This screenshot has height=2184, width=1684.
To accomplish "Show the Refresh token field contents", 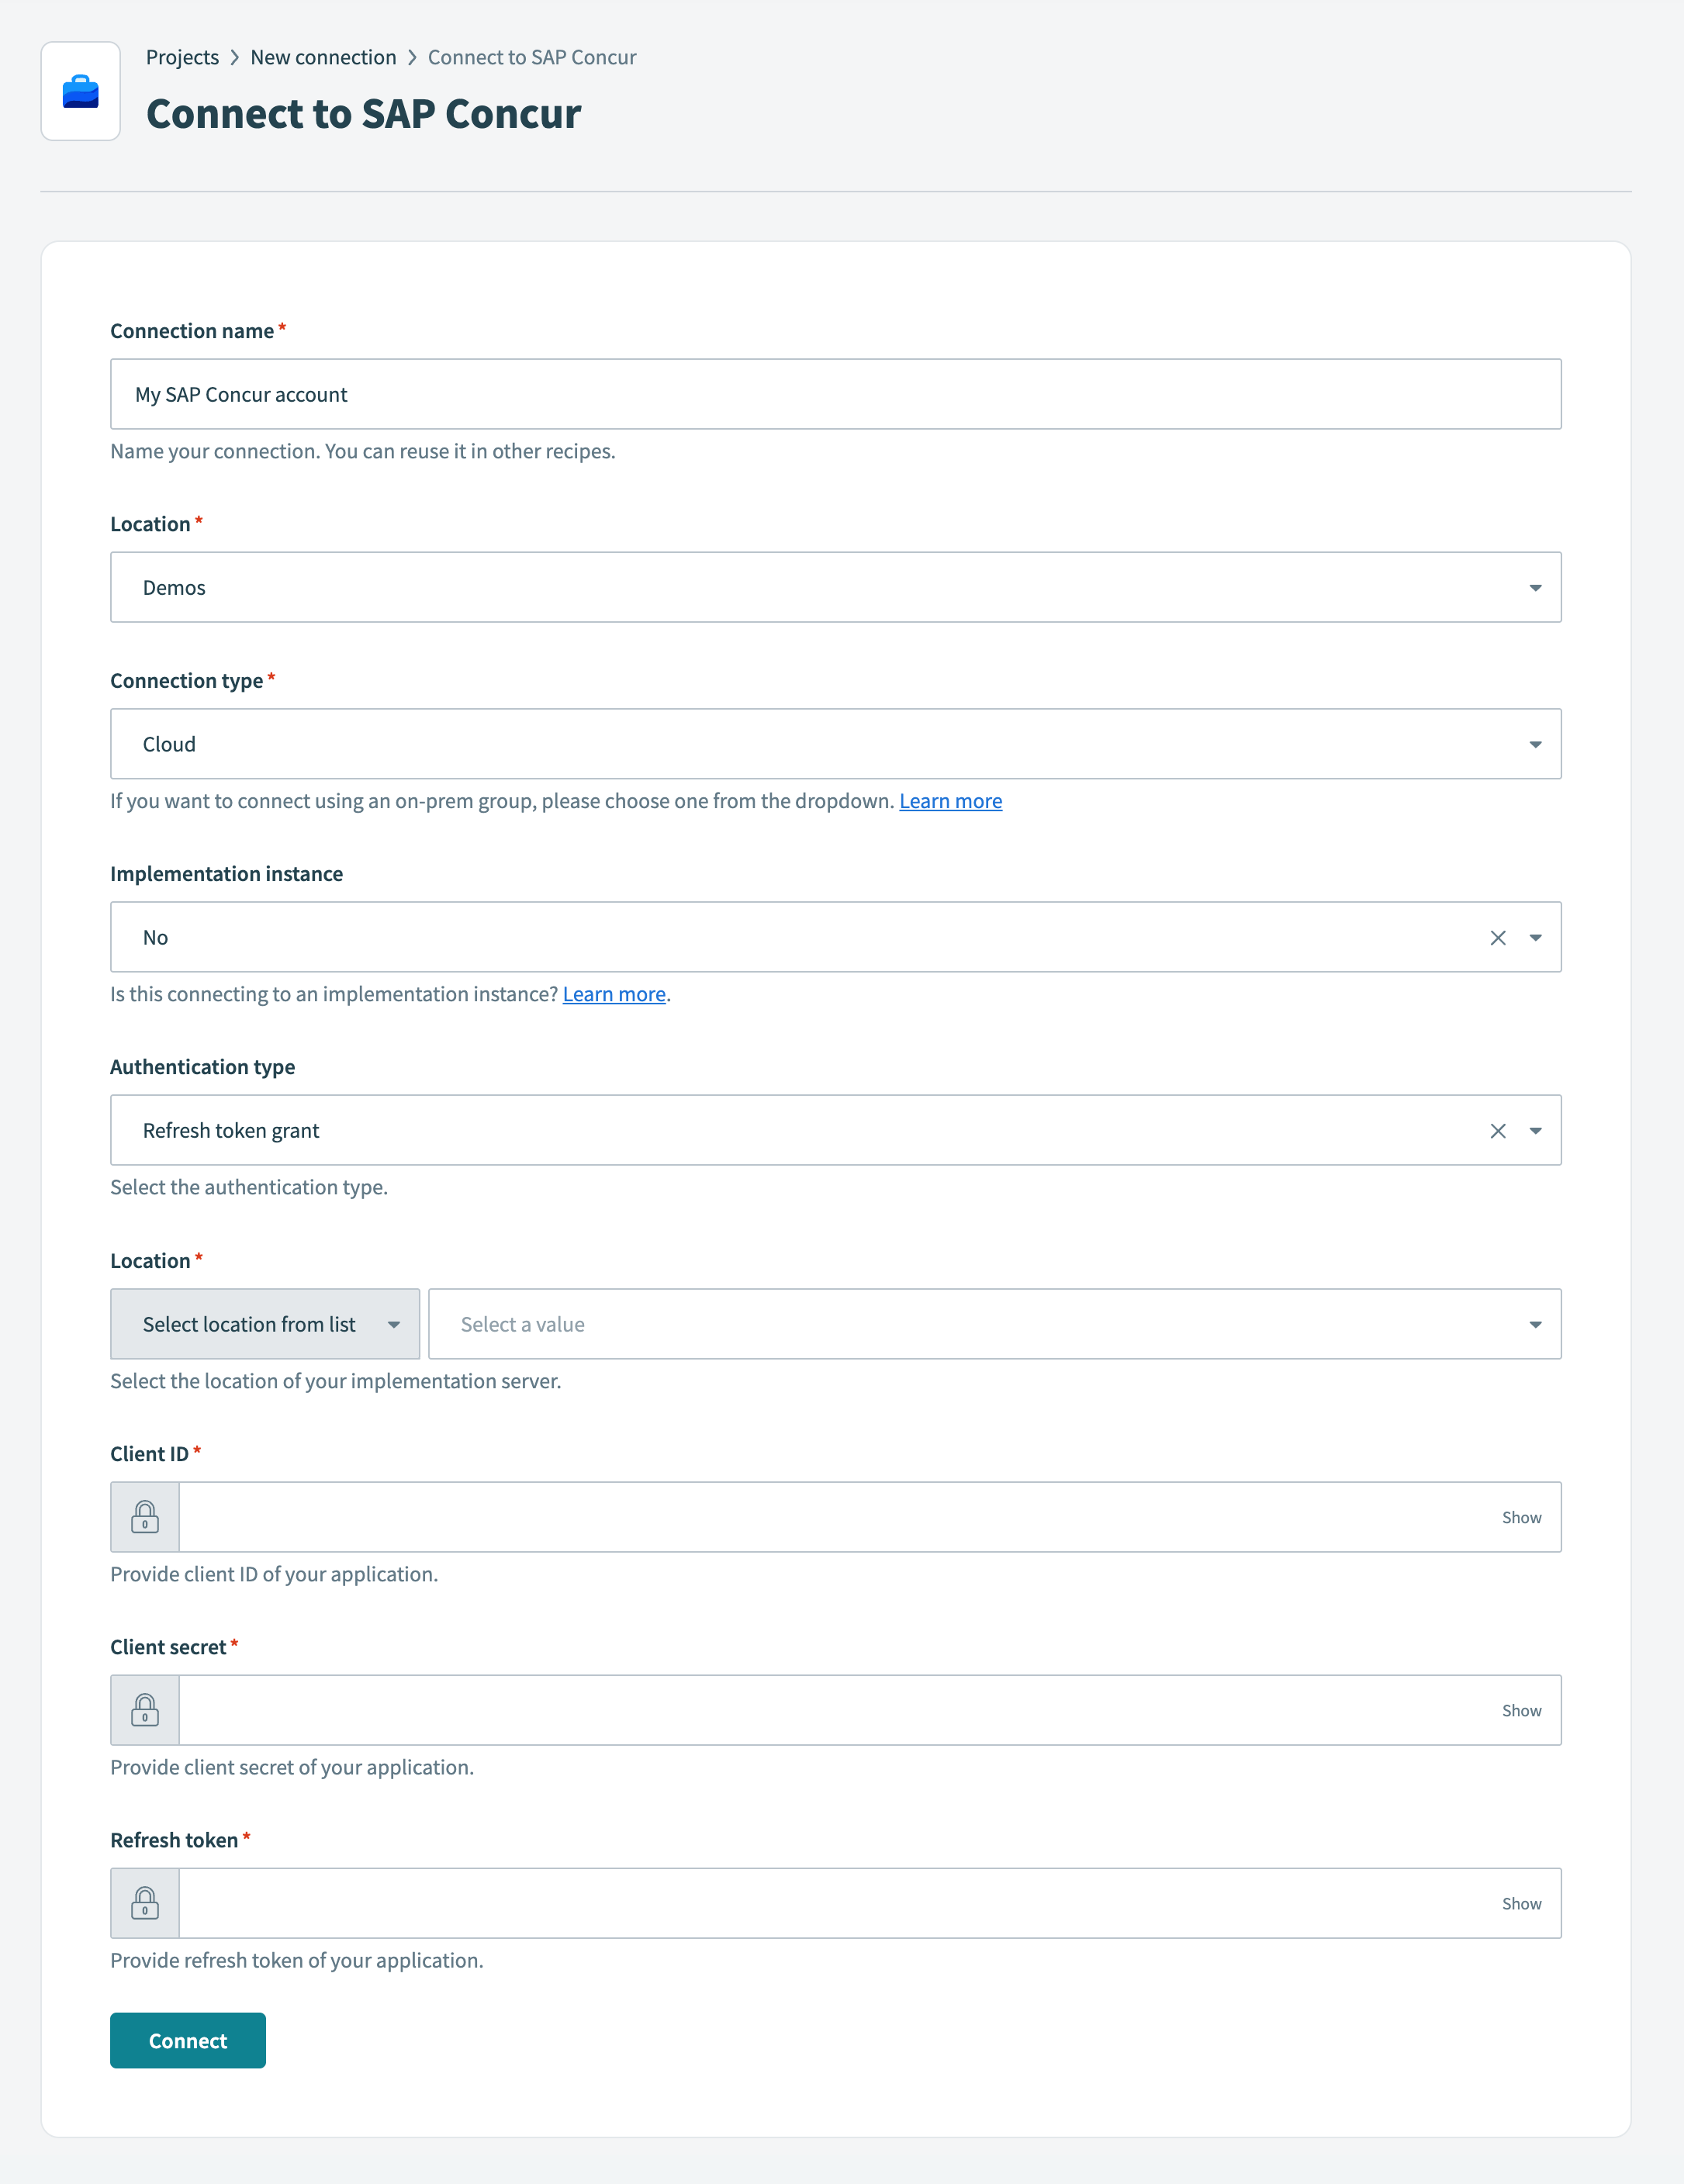I will (1521, 1902).
